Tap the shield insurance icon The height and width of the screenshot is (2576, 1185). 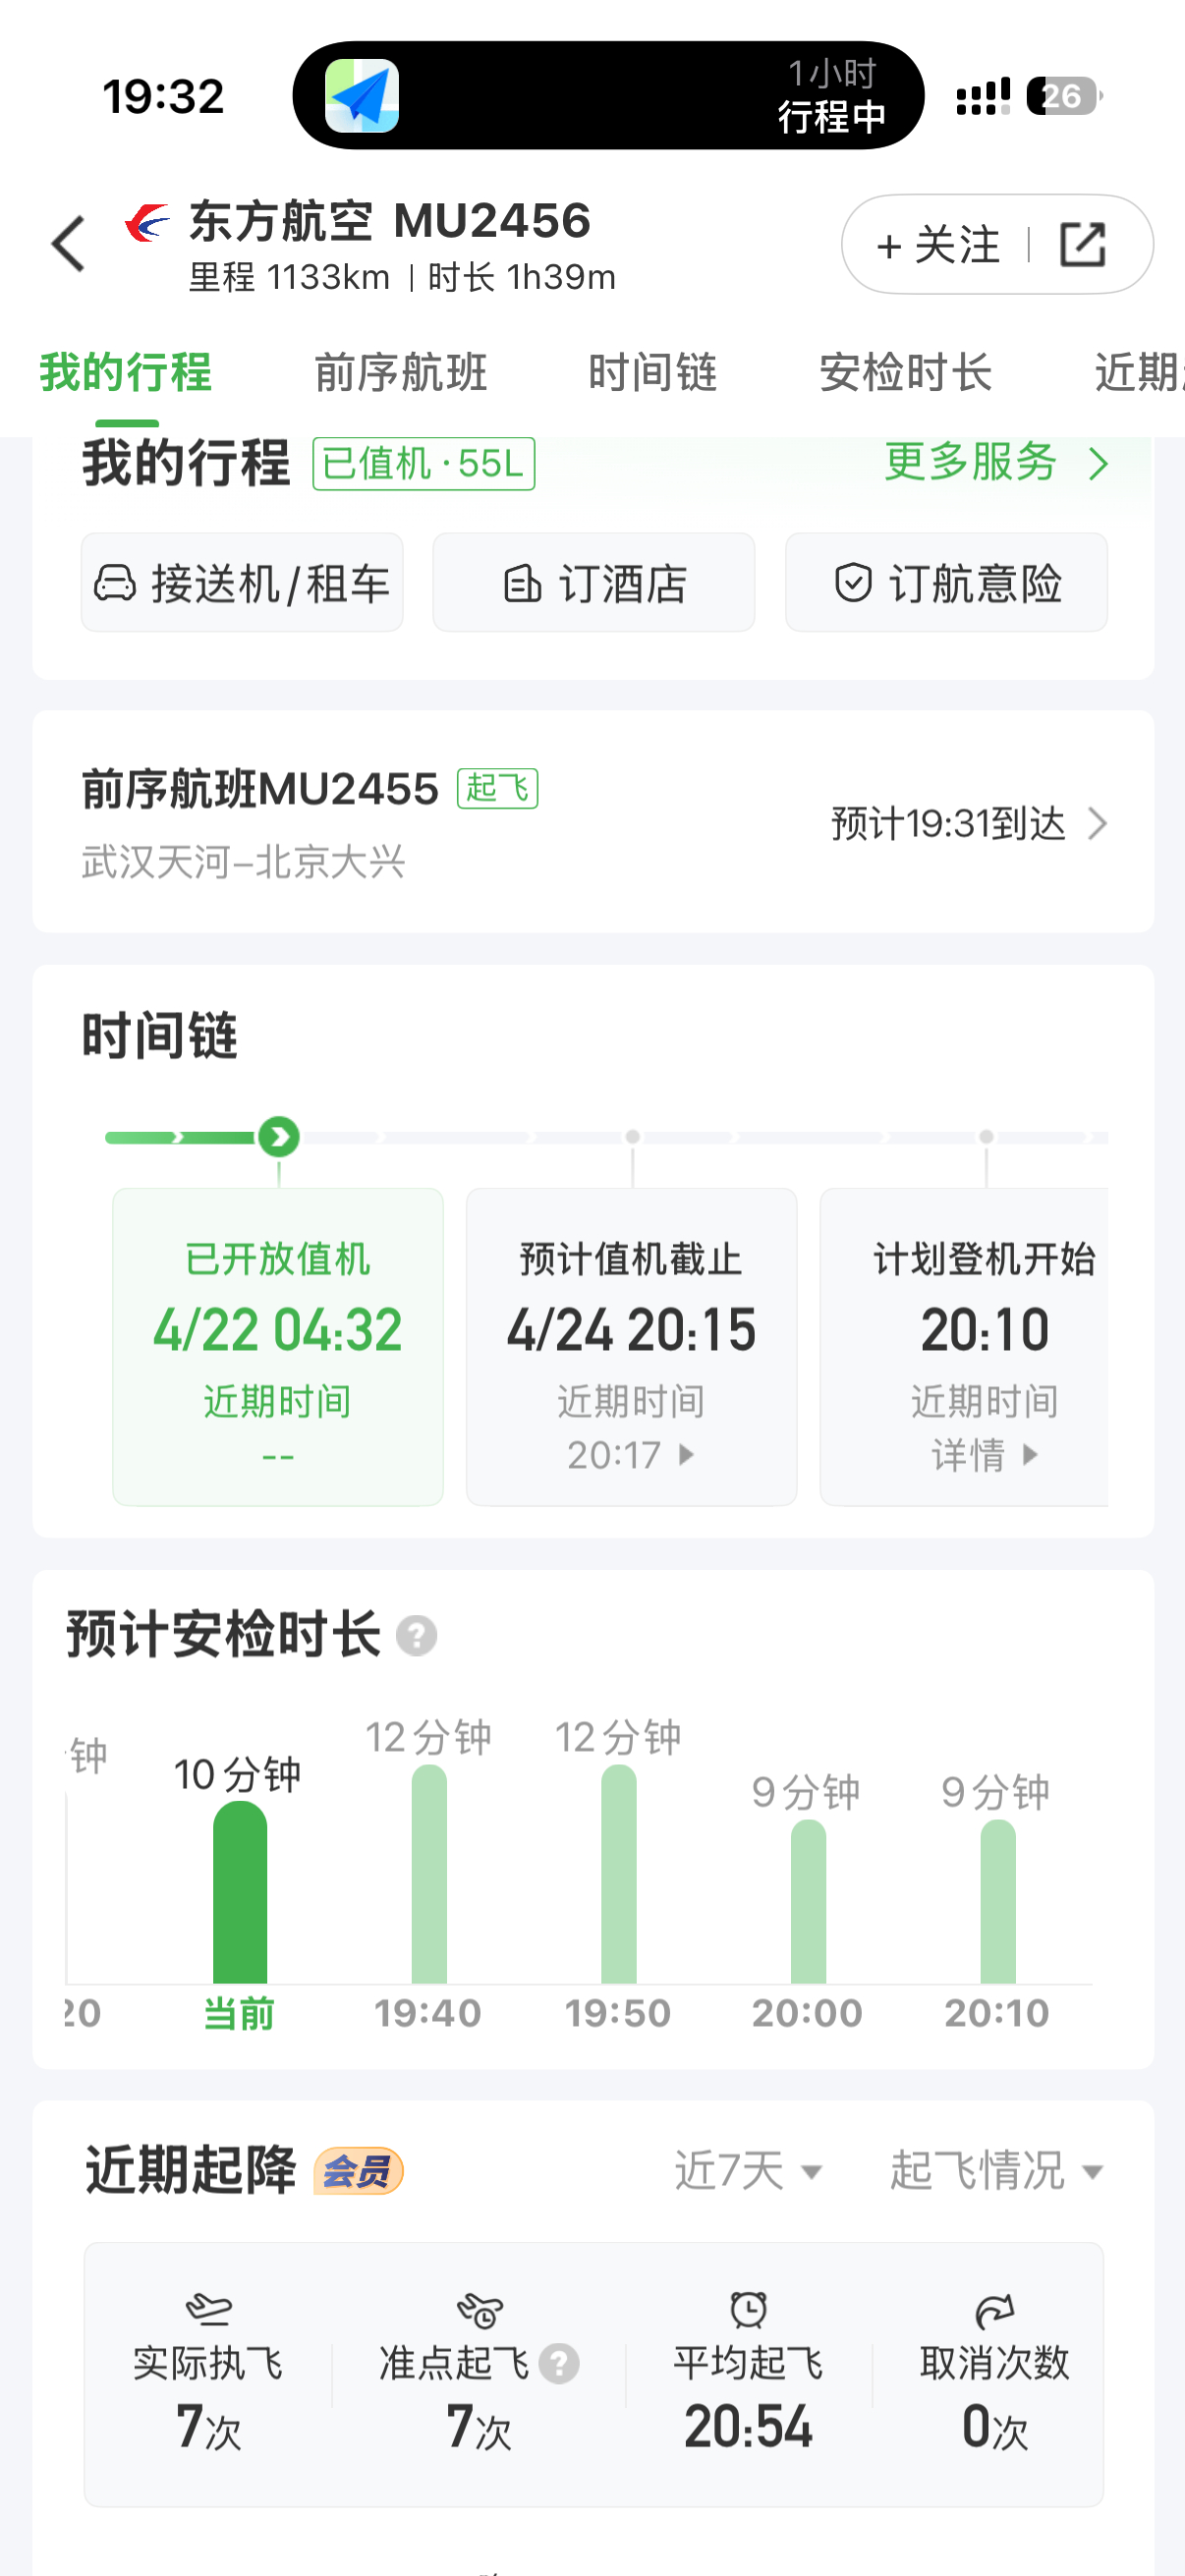[853, 583]
